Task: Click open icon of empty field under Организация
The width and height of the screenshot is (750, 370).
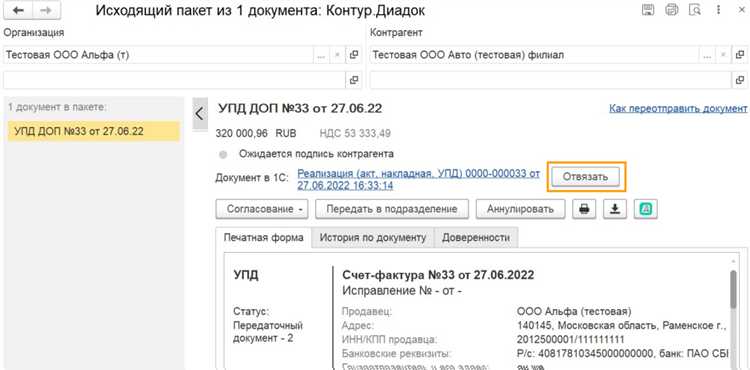Action: 354,80
